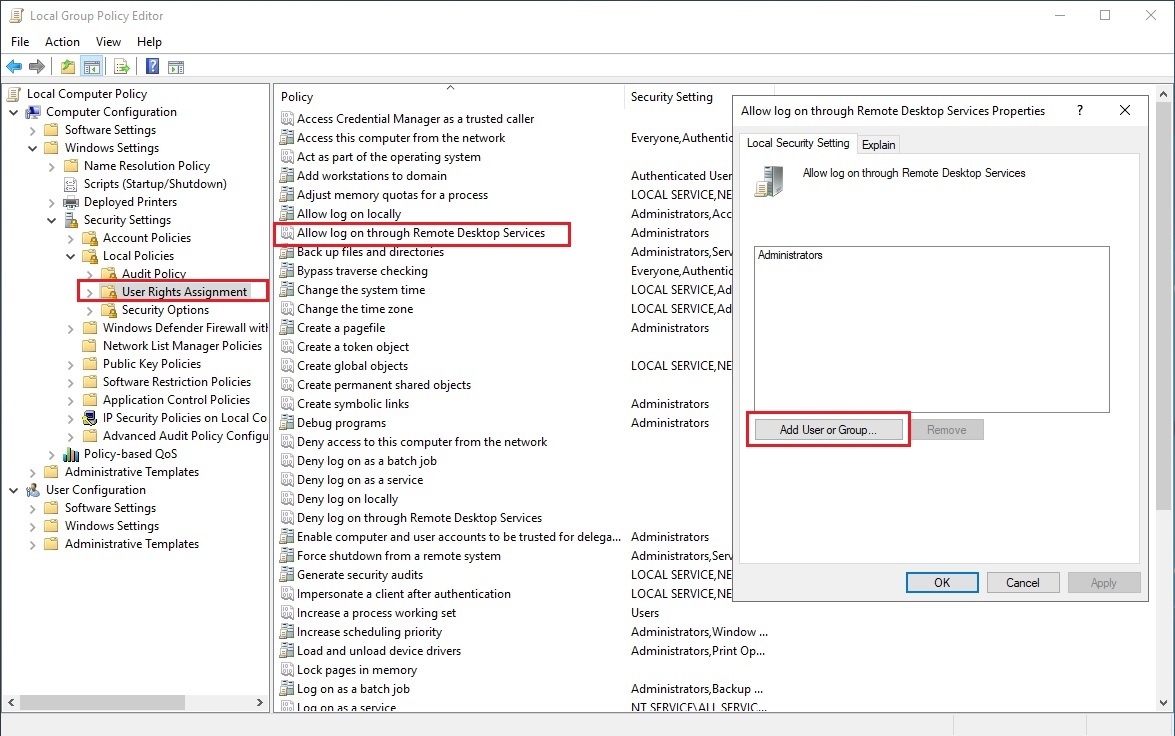This screenshot has width=1175, height=736.
Task: Click the Add User or Group button
Action: point(827,430)
